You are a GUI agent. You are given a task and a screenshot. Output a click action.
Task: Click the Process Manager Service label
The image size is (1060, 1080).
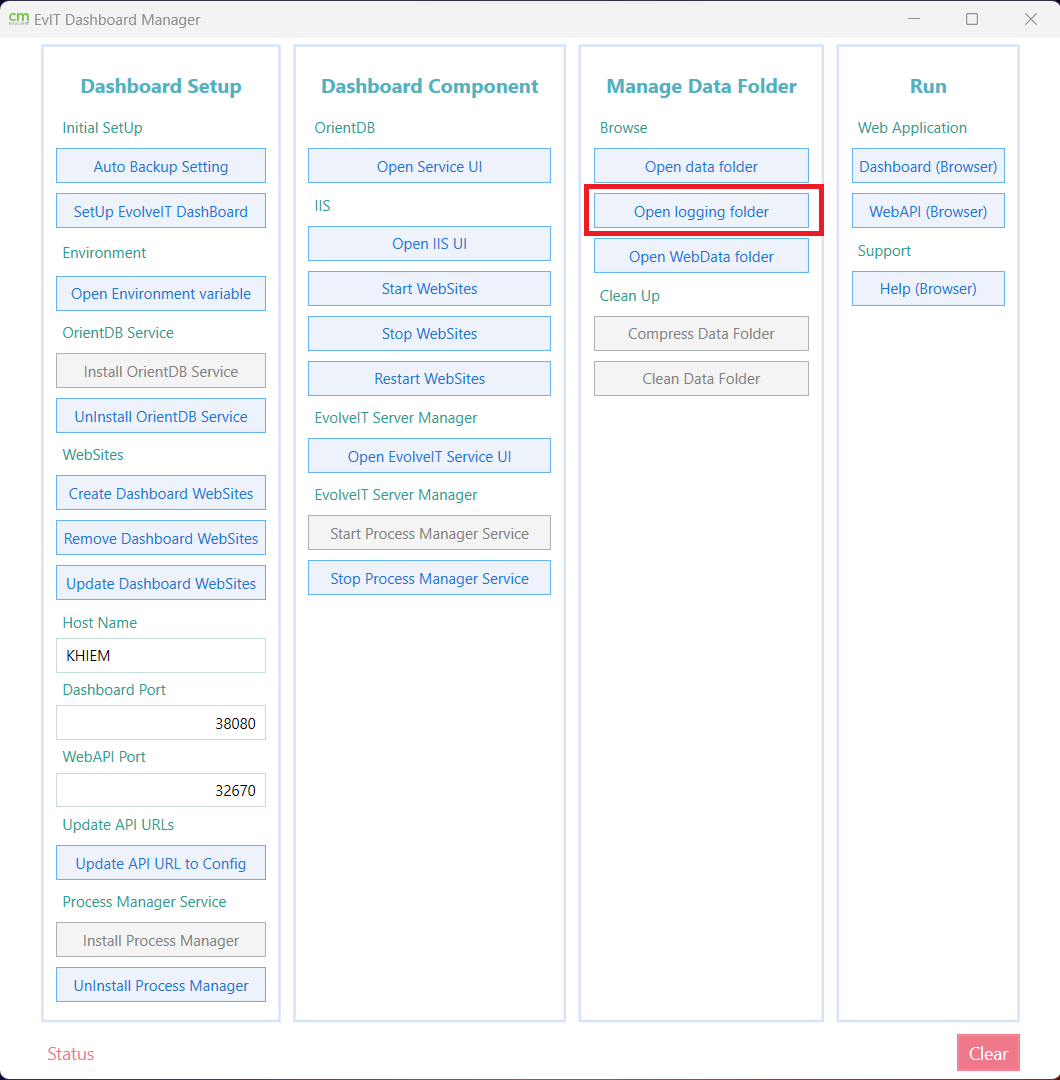coord(144,902)
